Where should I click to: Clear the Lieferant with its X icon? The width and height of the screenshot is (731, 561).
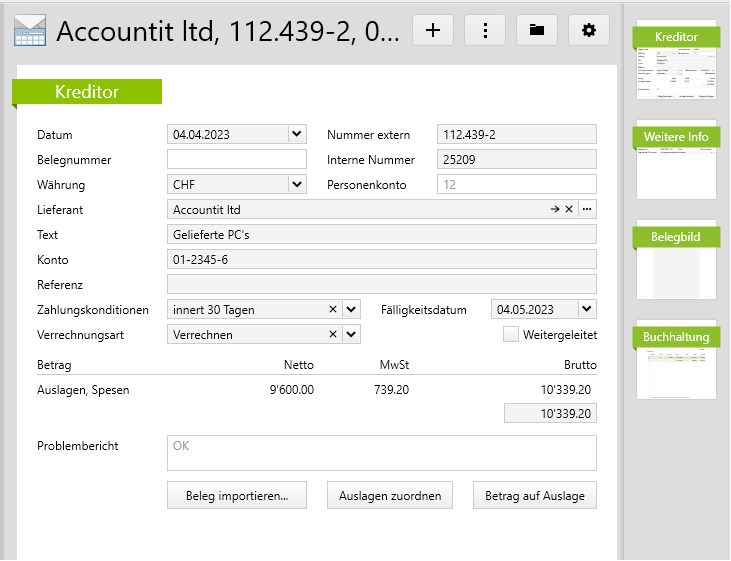pyautogui.click(x=568, y=210)
